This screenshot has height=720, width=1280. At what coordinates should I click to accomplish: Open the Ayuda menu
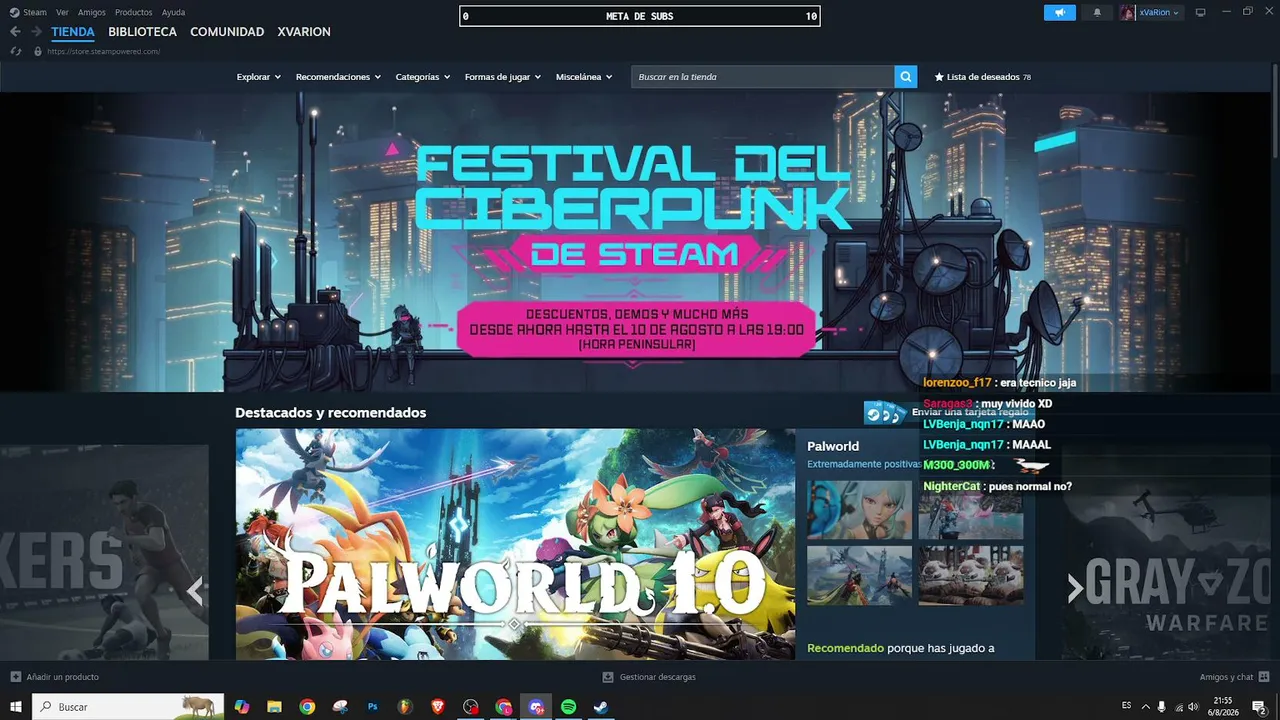pyautogui.click(x=173, y=12)
